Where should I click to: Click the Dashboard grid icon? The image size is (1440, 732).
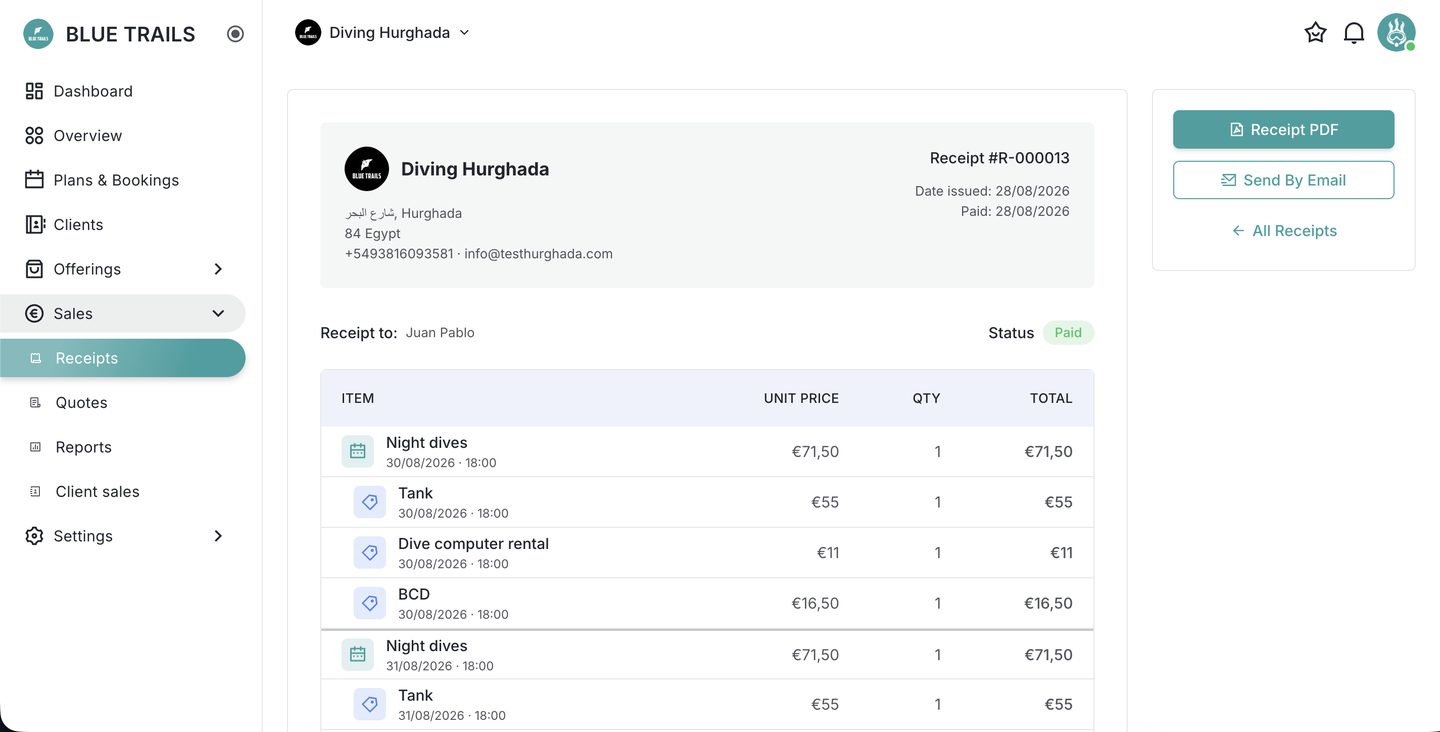34,91
